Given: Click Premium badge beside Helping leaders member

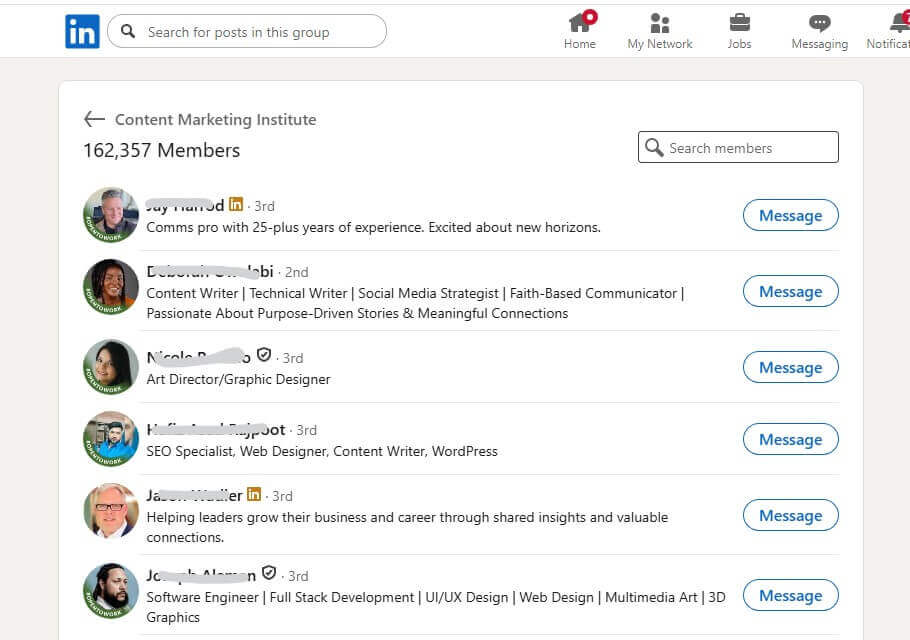Looking at the screenshot, I should coord(254,494).
